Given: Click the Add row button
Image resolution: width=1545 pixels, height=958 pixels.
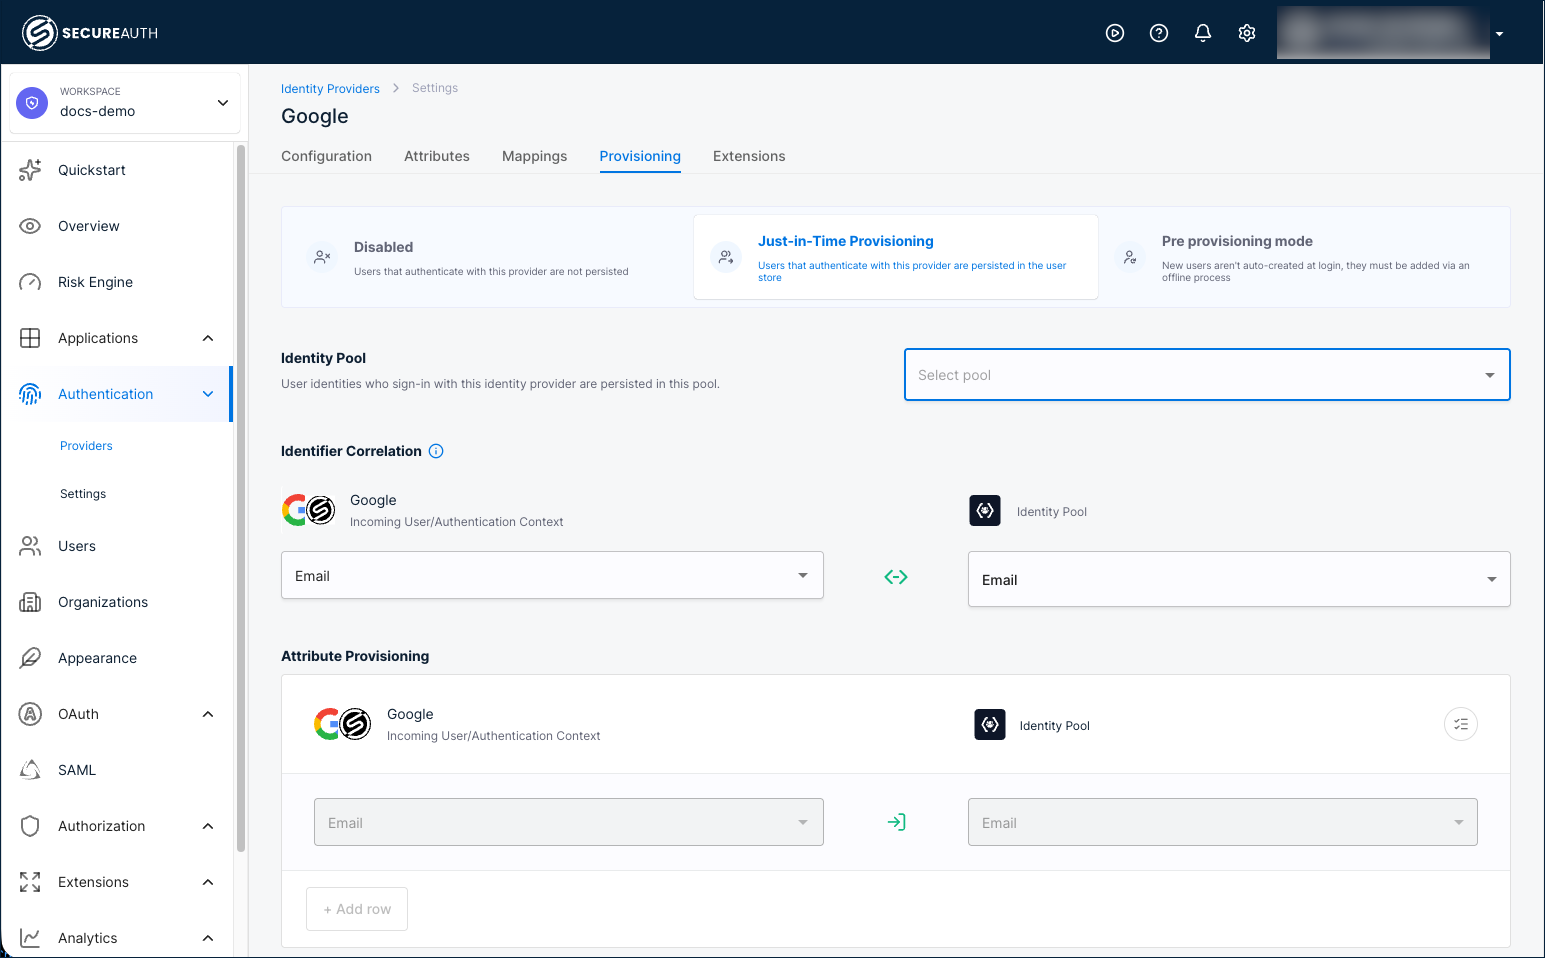Looking at the screenshot, I should [x=357, y=909].
